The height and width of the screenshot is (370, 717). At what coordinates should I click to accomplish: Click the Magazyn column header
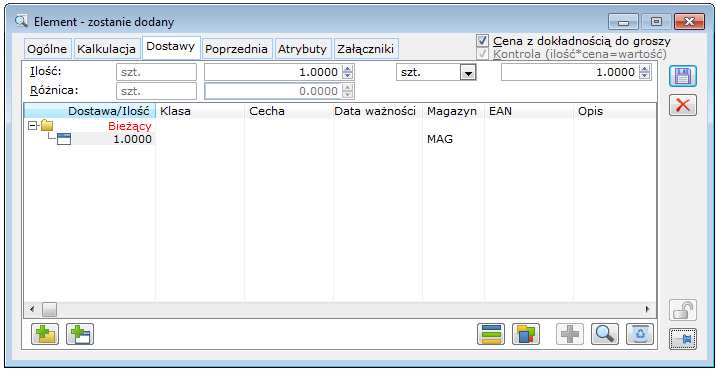(453, 111)
